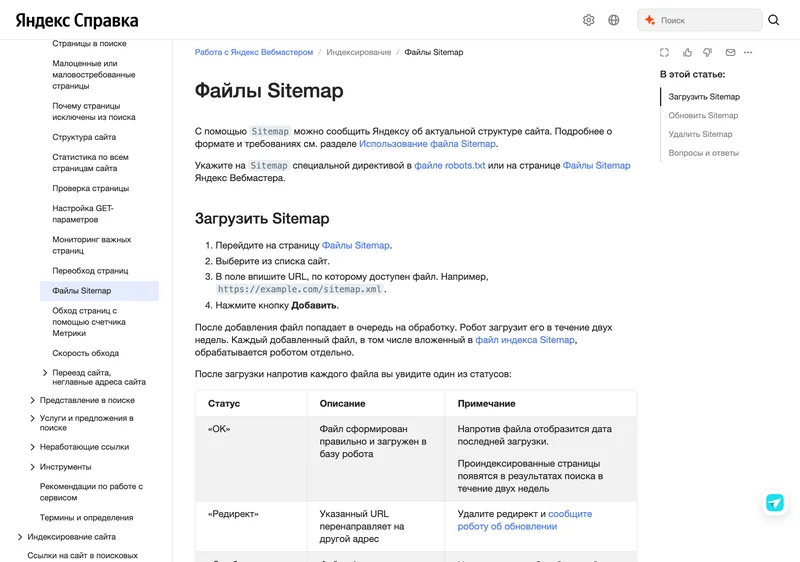
Task: Jump to Вопросы и ответы in contents
Action: [x=704, y=153]
